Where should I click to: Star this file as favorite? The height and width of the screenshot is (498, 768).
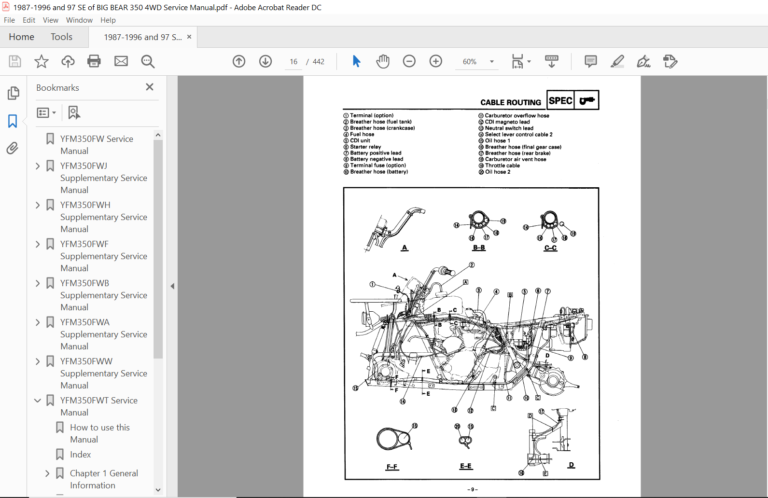tap(41, 61)
